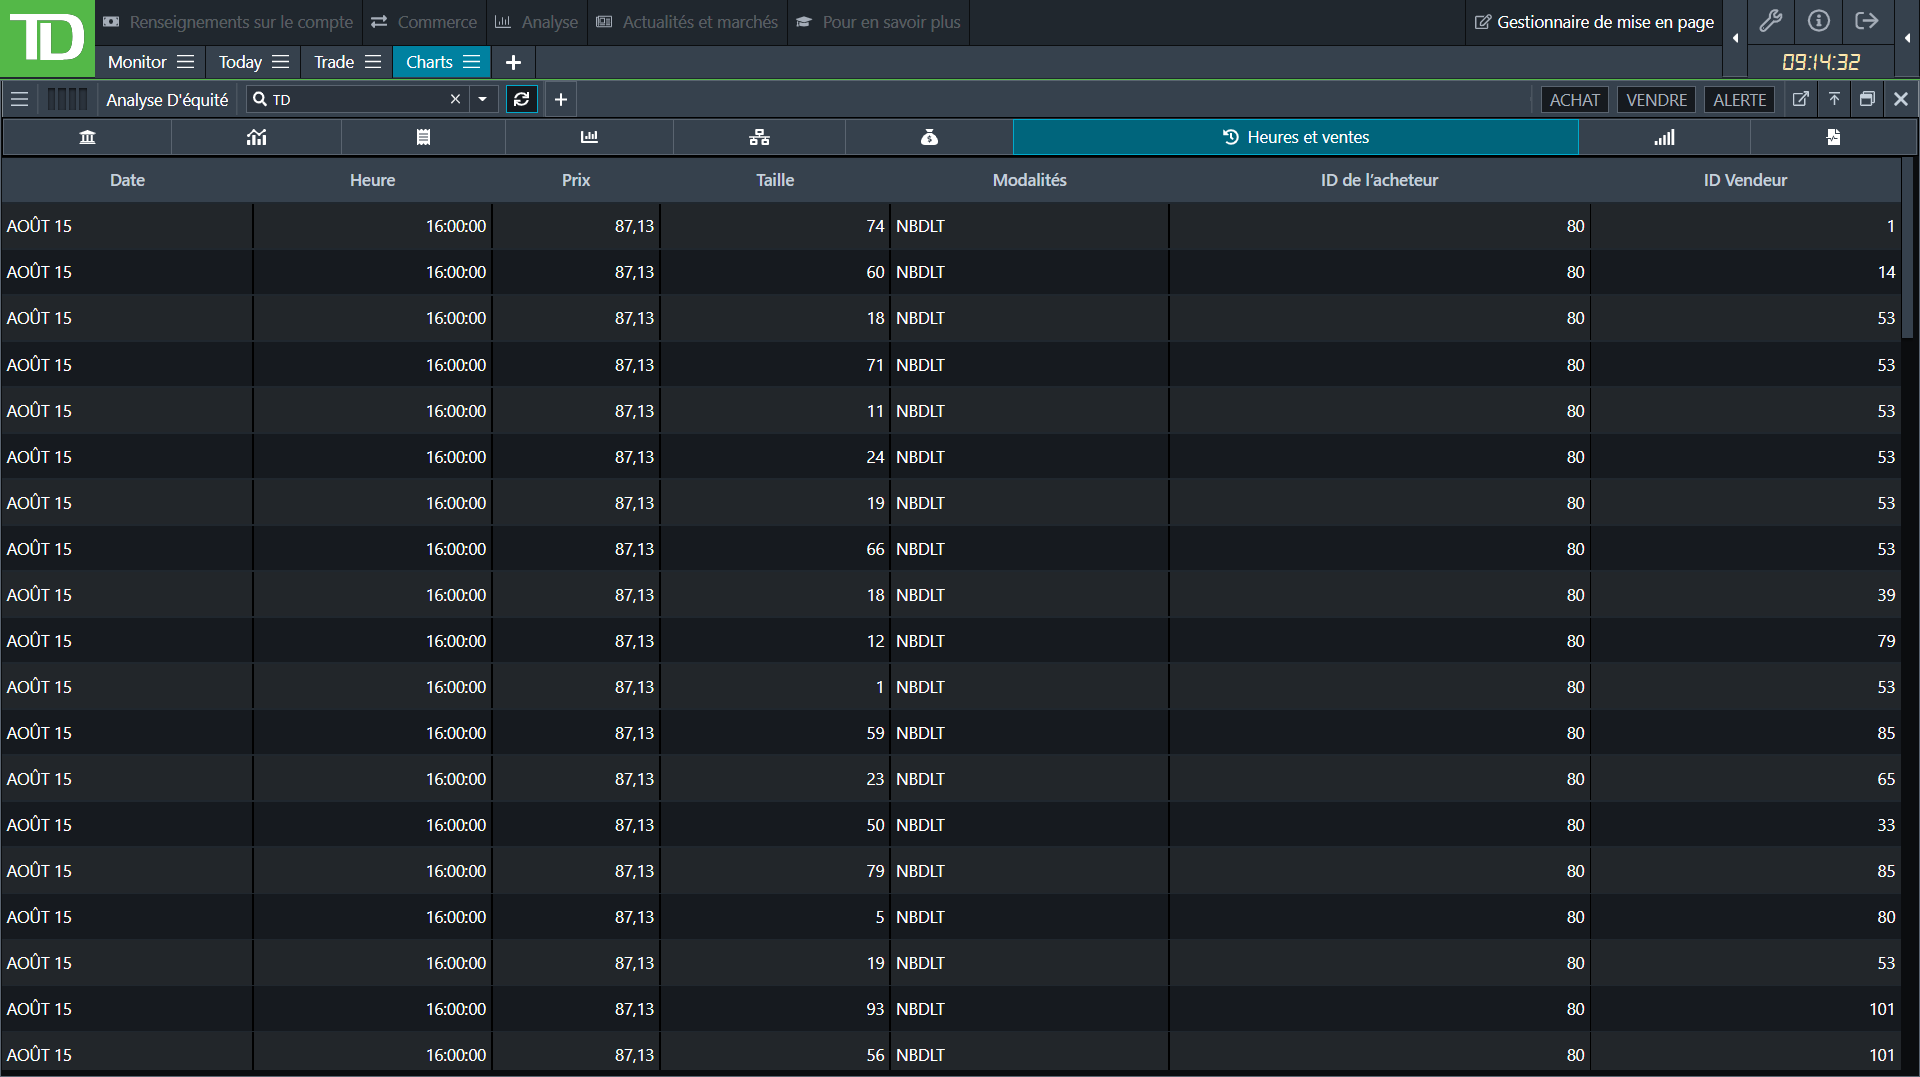1920x1077 pixels.
Task: Click the VENDRE button
Action: click(1656, 99)
